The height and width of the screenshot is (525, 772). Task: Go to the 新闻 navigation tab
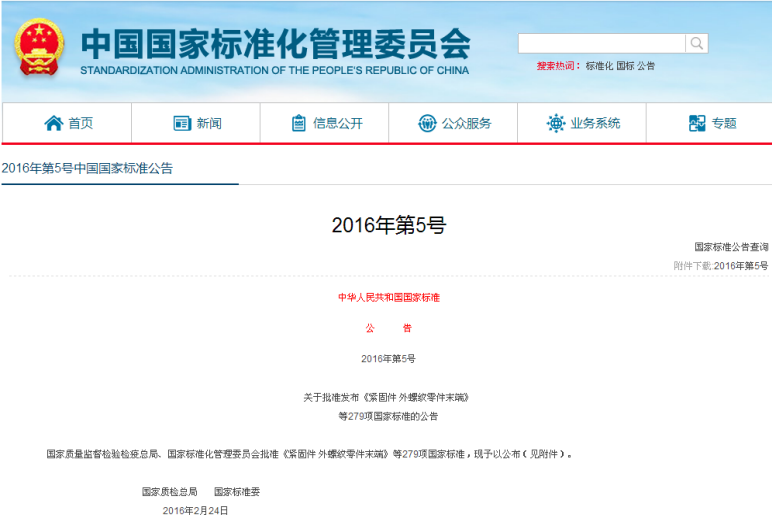[209, 123]
